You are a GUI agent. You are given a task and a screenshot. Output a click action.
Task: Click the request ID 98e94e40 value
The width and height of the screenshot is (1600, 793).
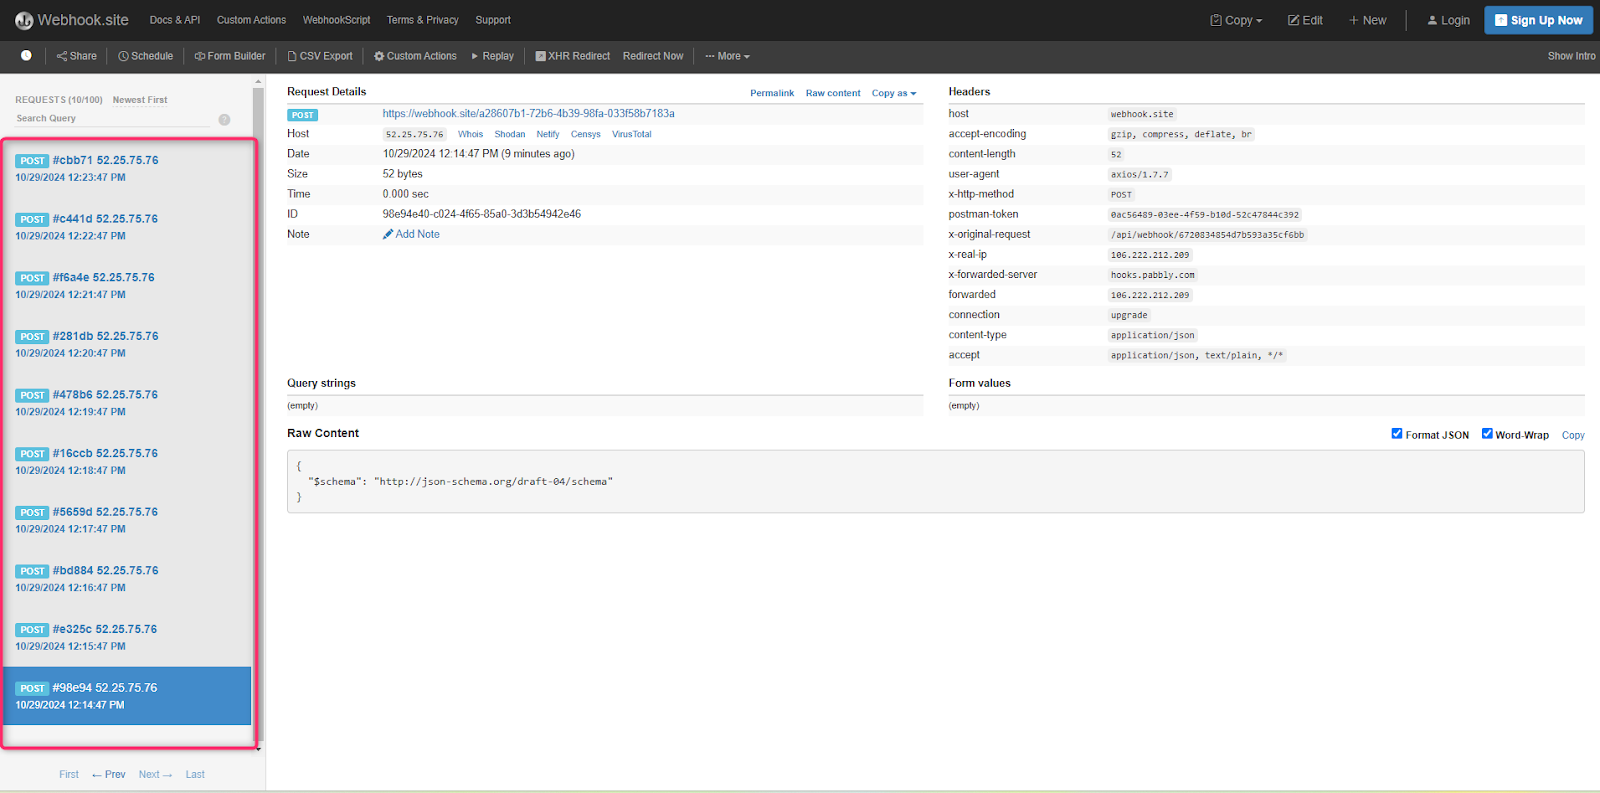(481, 214)
